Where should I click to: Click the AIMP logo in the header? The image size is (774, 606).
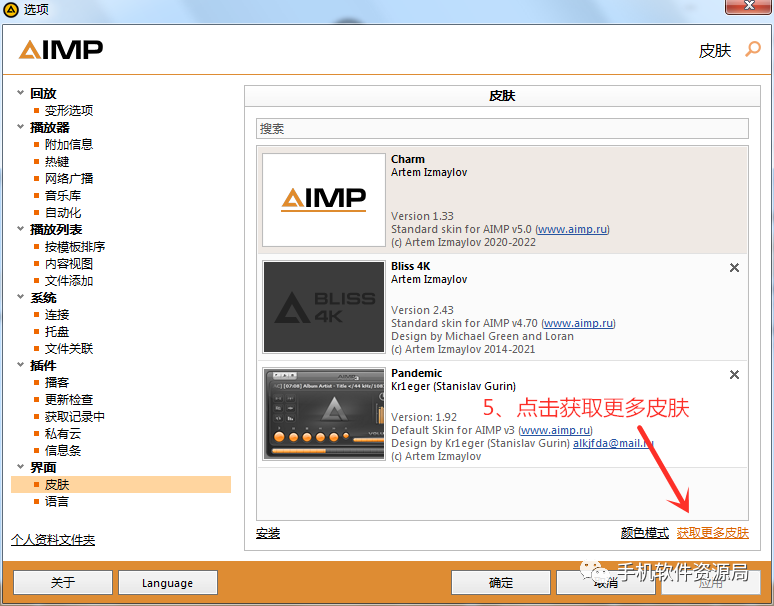[61, 50]
